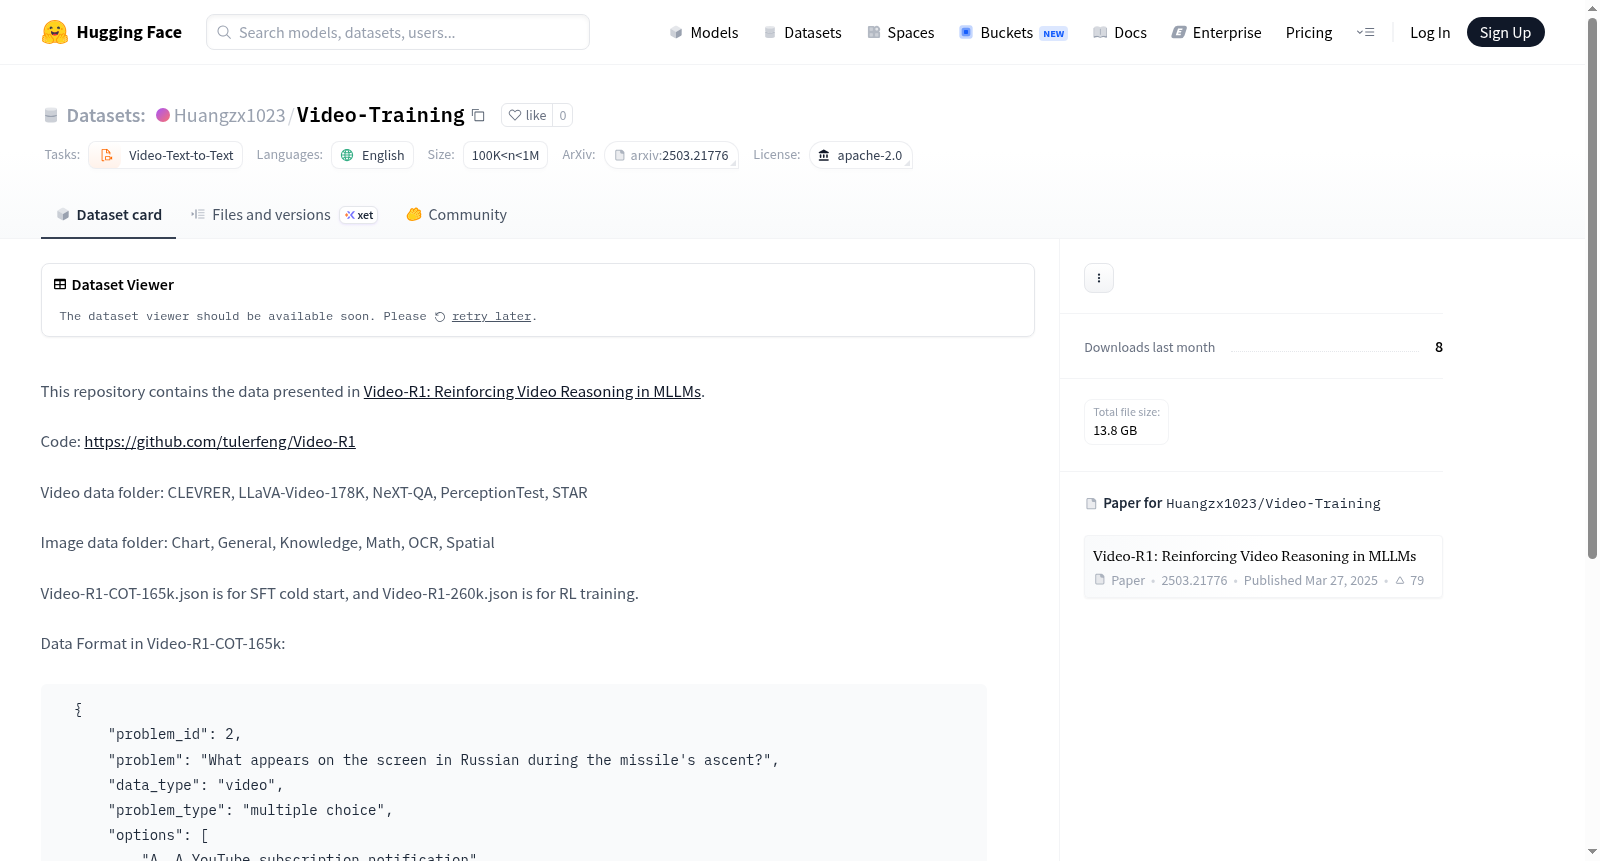Click the Hugging Face logo icon
This screenshot has width=1600, height=861.
pos(55,32)
